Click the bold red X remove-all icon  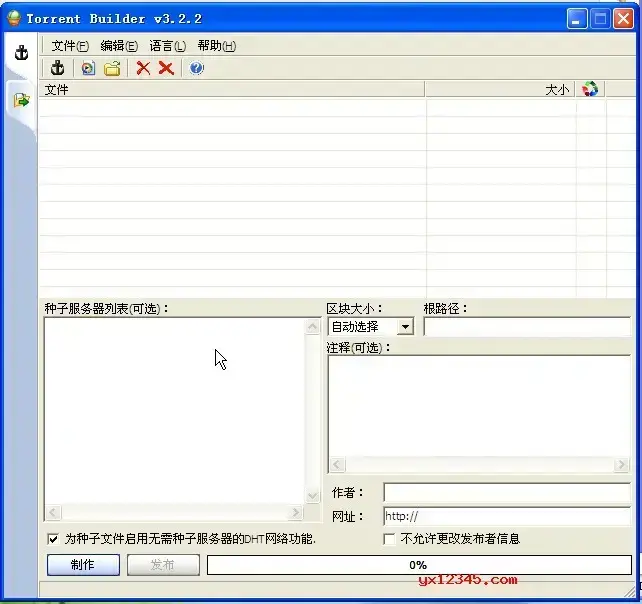(x=166, y=68)
